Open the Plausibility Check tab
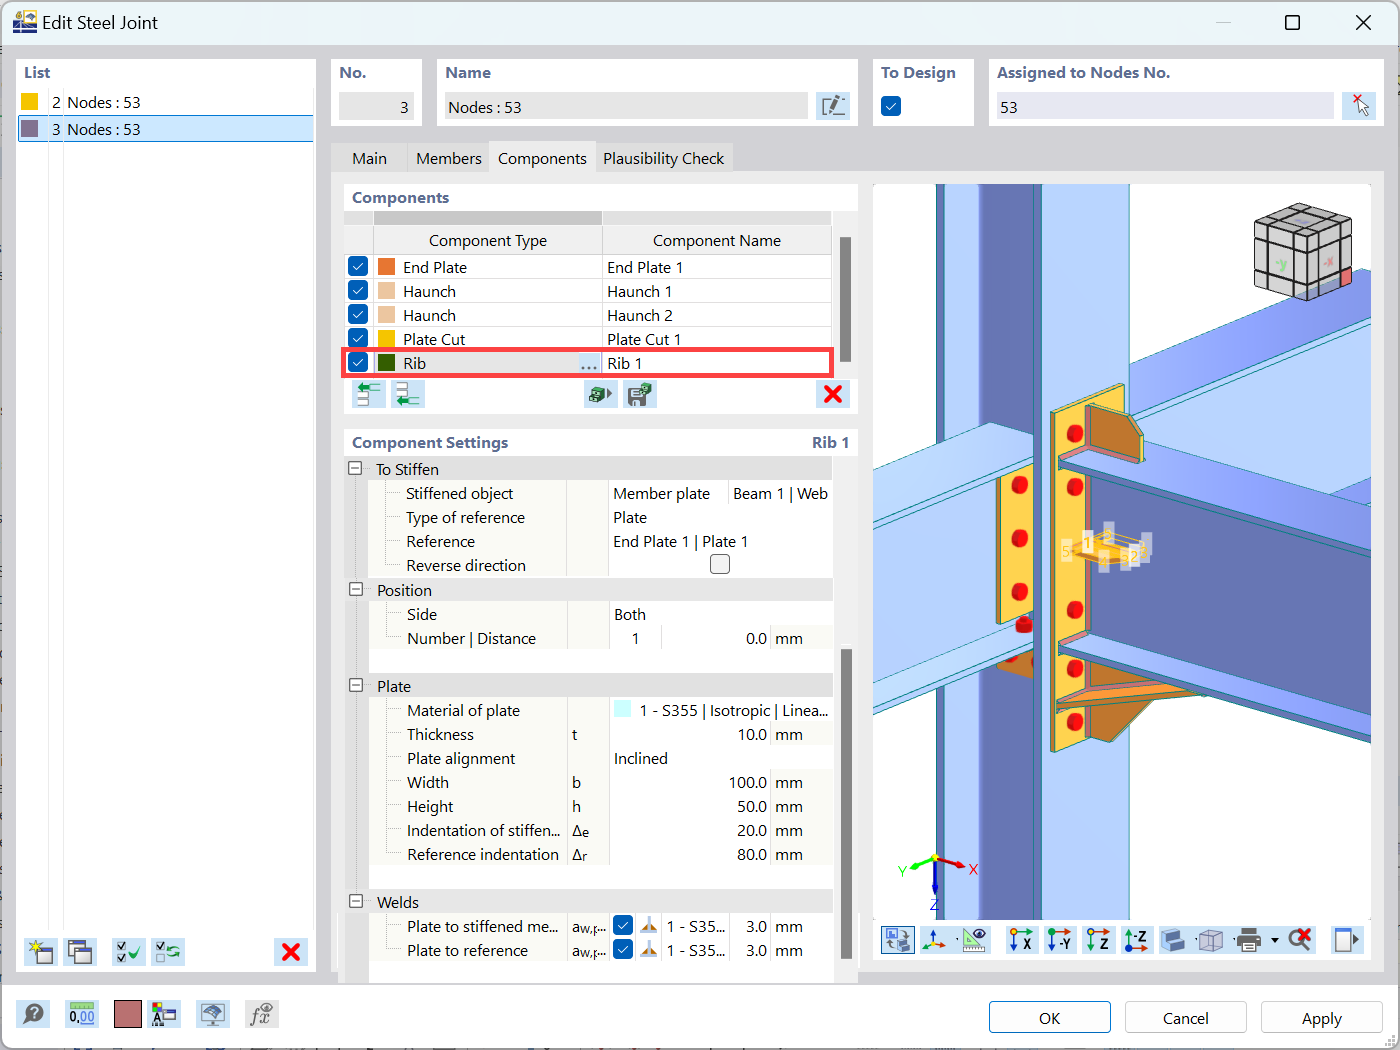1400x1050 pixels. 663,158
